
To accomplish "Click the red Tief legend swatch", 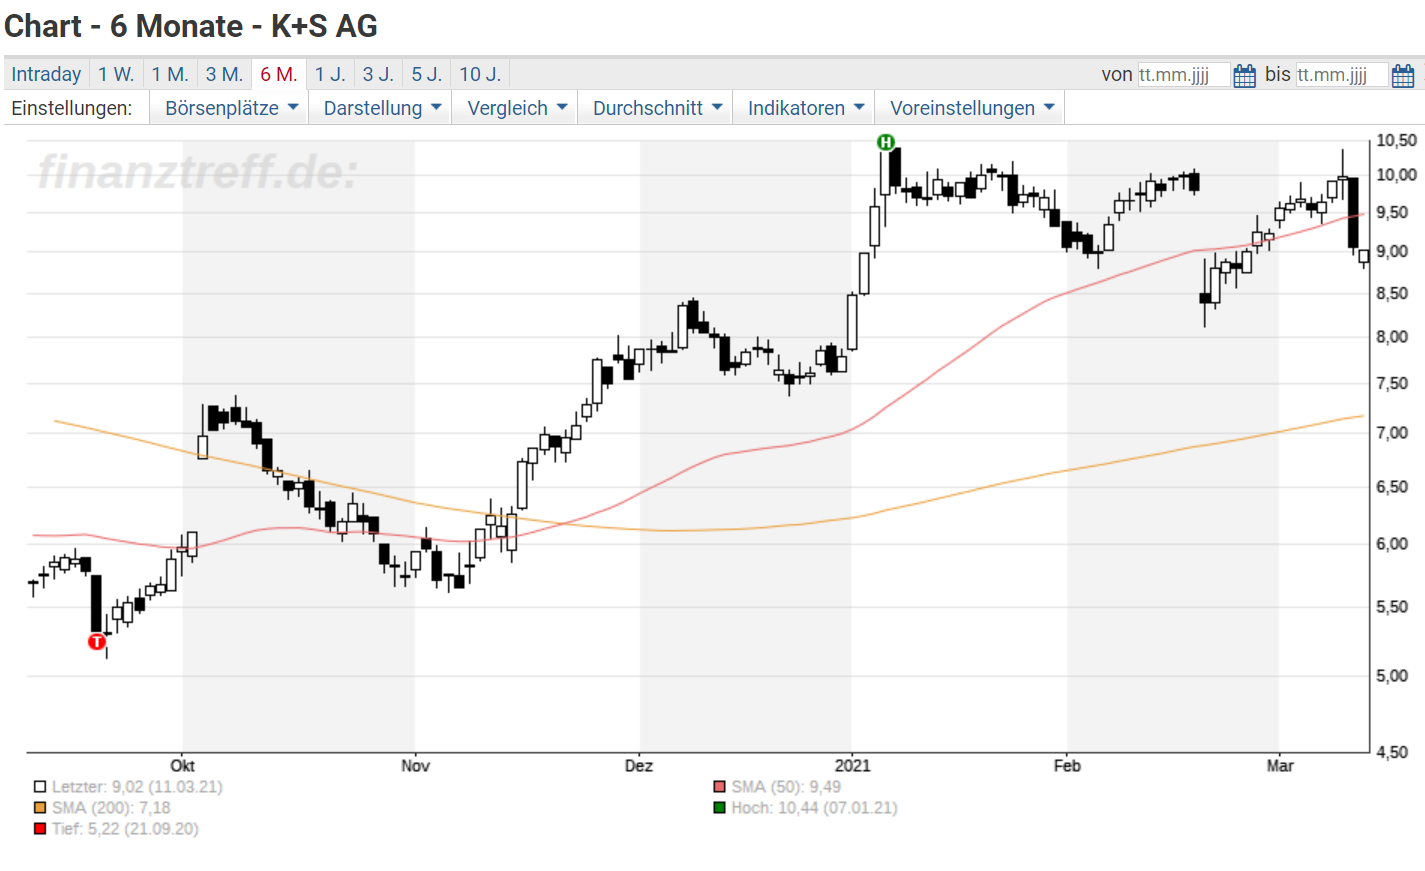I will [40, 829].
